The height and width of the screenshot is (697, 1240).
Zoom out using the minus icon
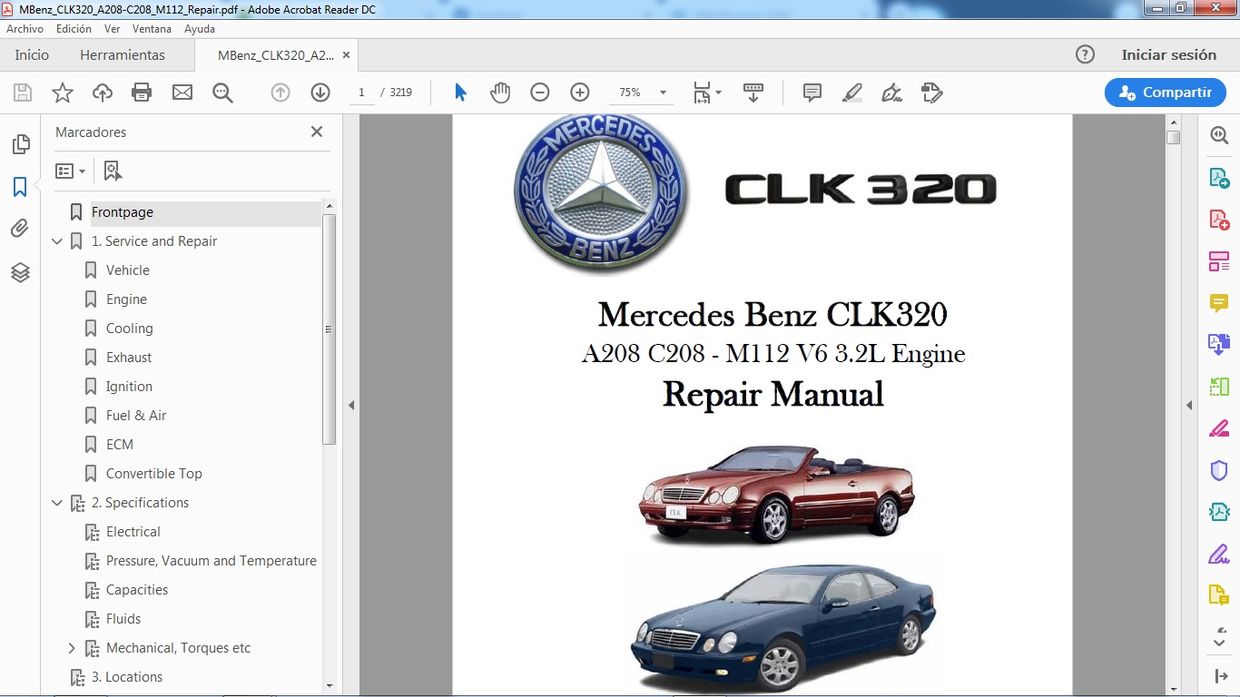coord(540,92)
